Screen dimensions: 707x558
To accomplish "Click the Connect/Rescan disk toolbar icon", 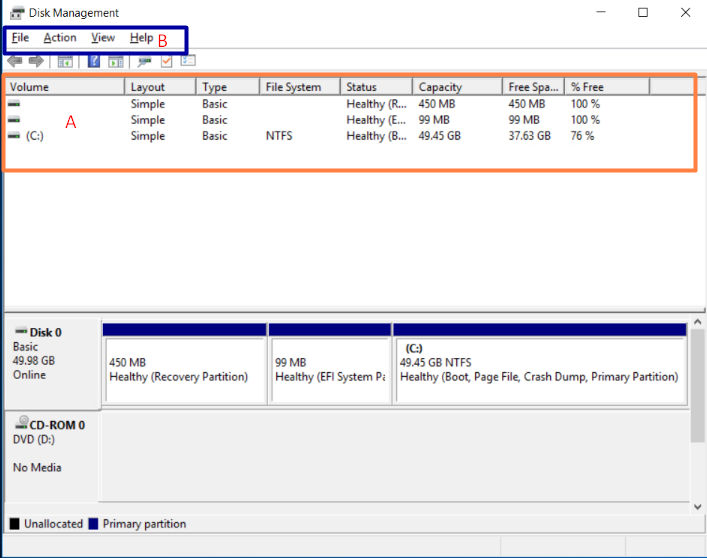I will click(x=144, y=62).
